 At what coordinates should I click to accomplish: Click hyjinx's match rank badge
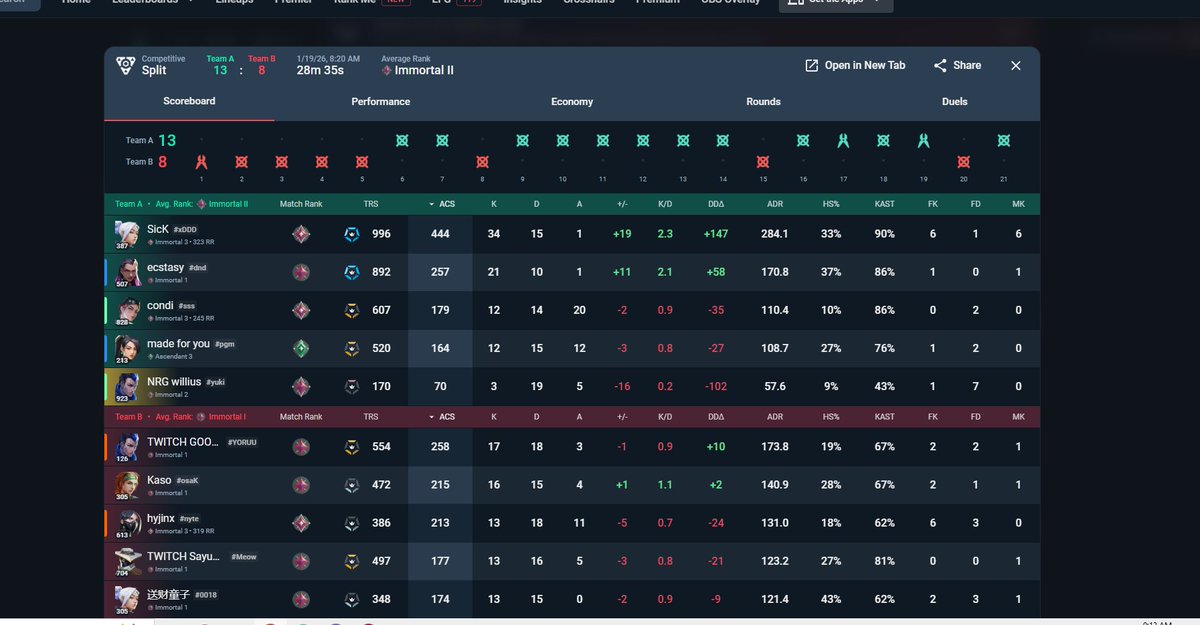coord(300,523)
